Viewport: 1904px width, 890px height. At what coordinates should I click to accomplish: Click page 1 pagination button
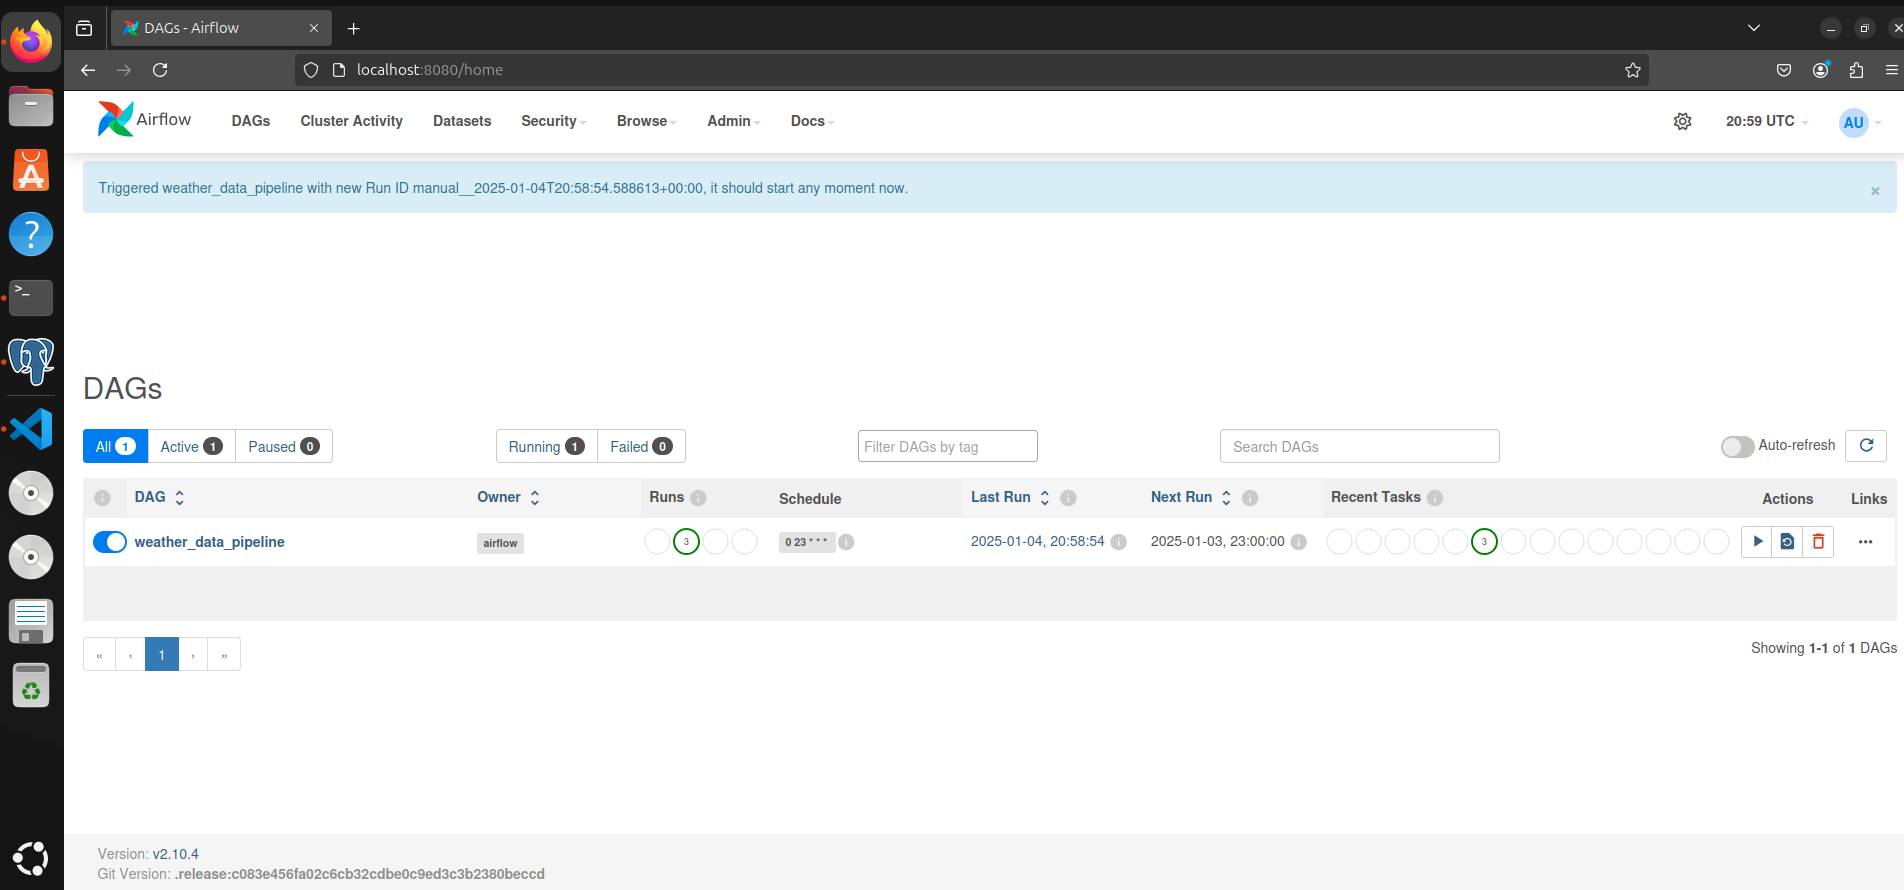[162, 654]
